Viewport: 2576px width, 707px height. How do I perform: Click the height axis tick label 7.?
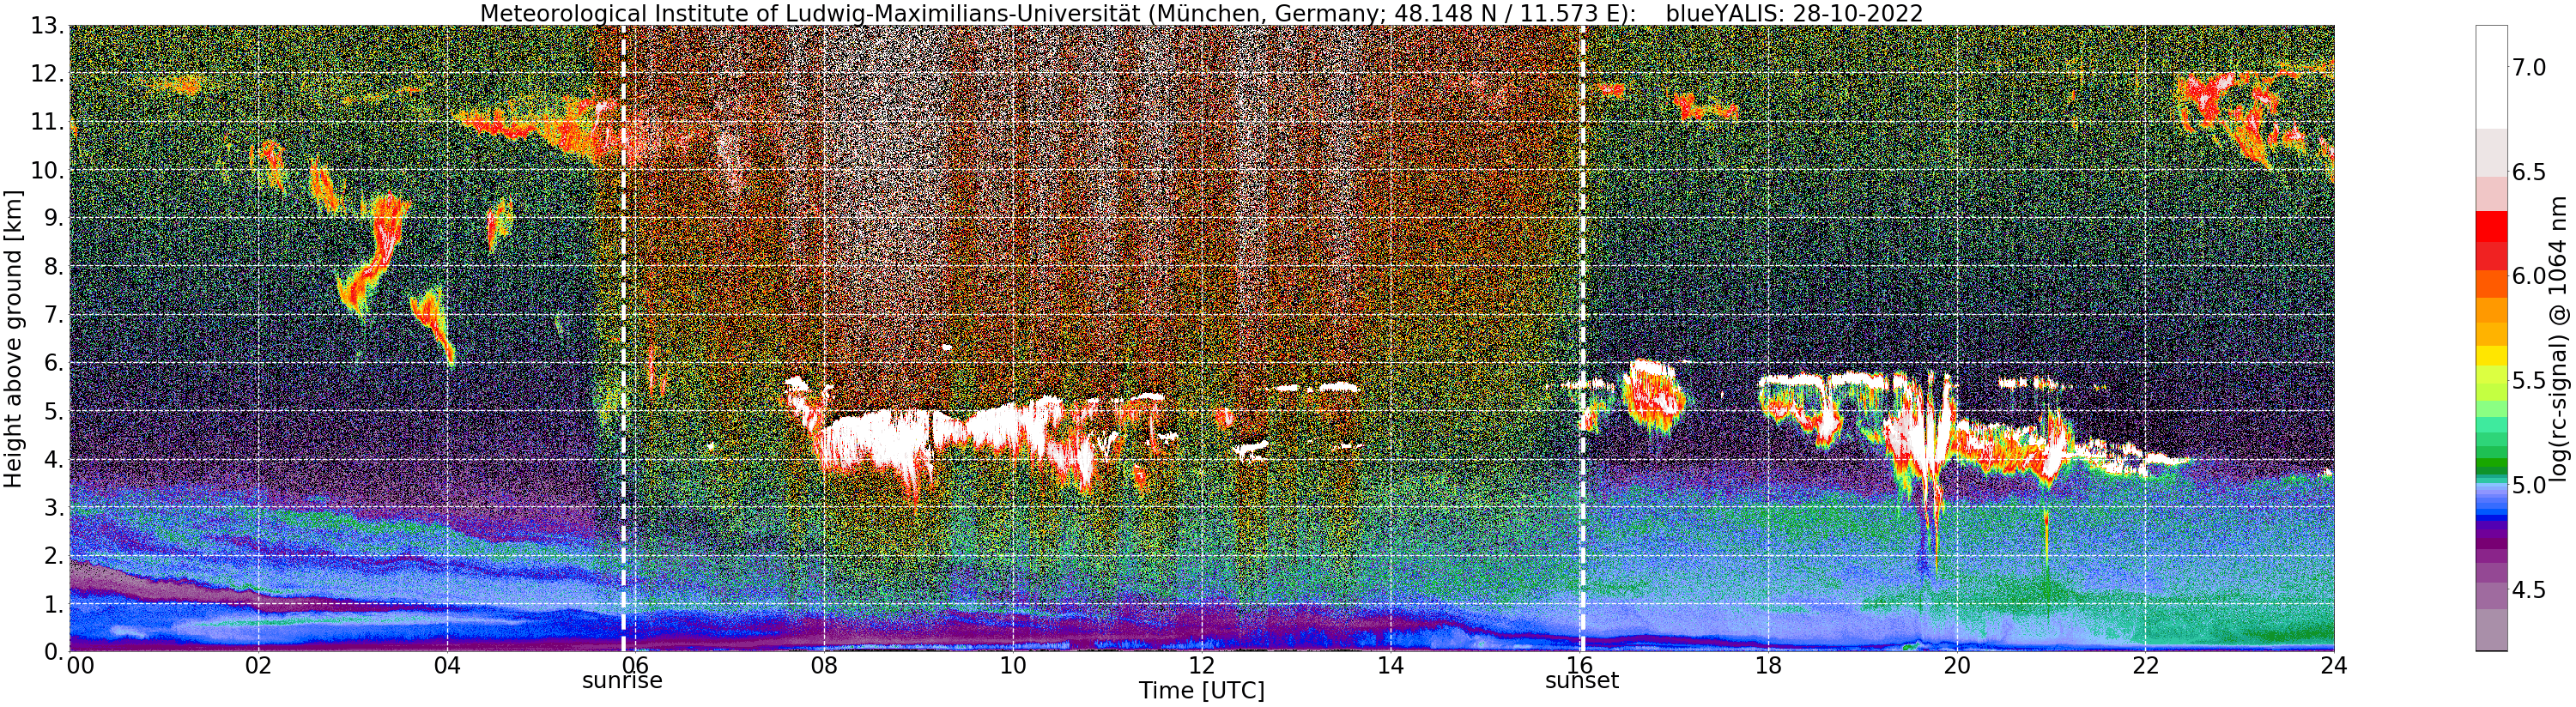point(54,315)
